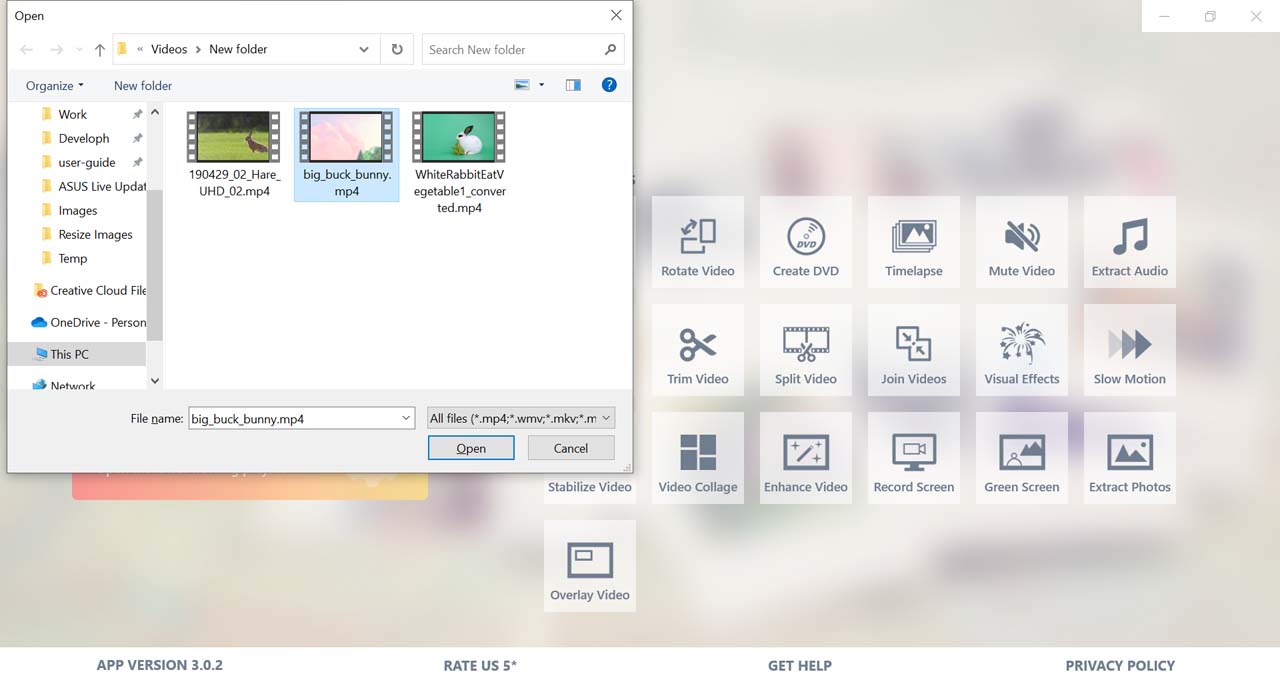
Task: Click the Search New folder field
Action: [x=512, y=49]
